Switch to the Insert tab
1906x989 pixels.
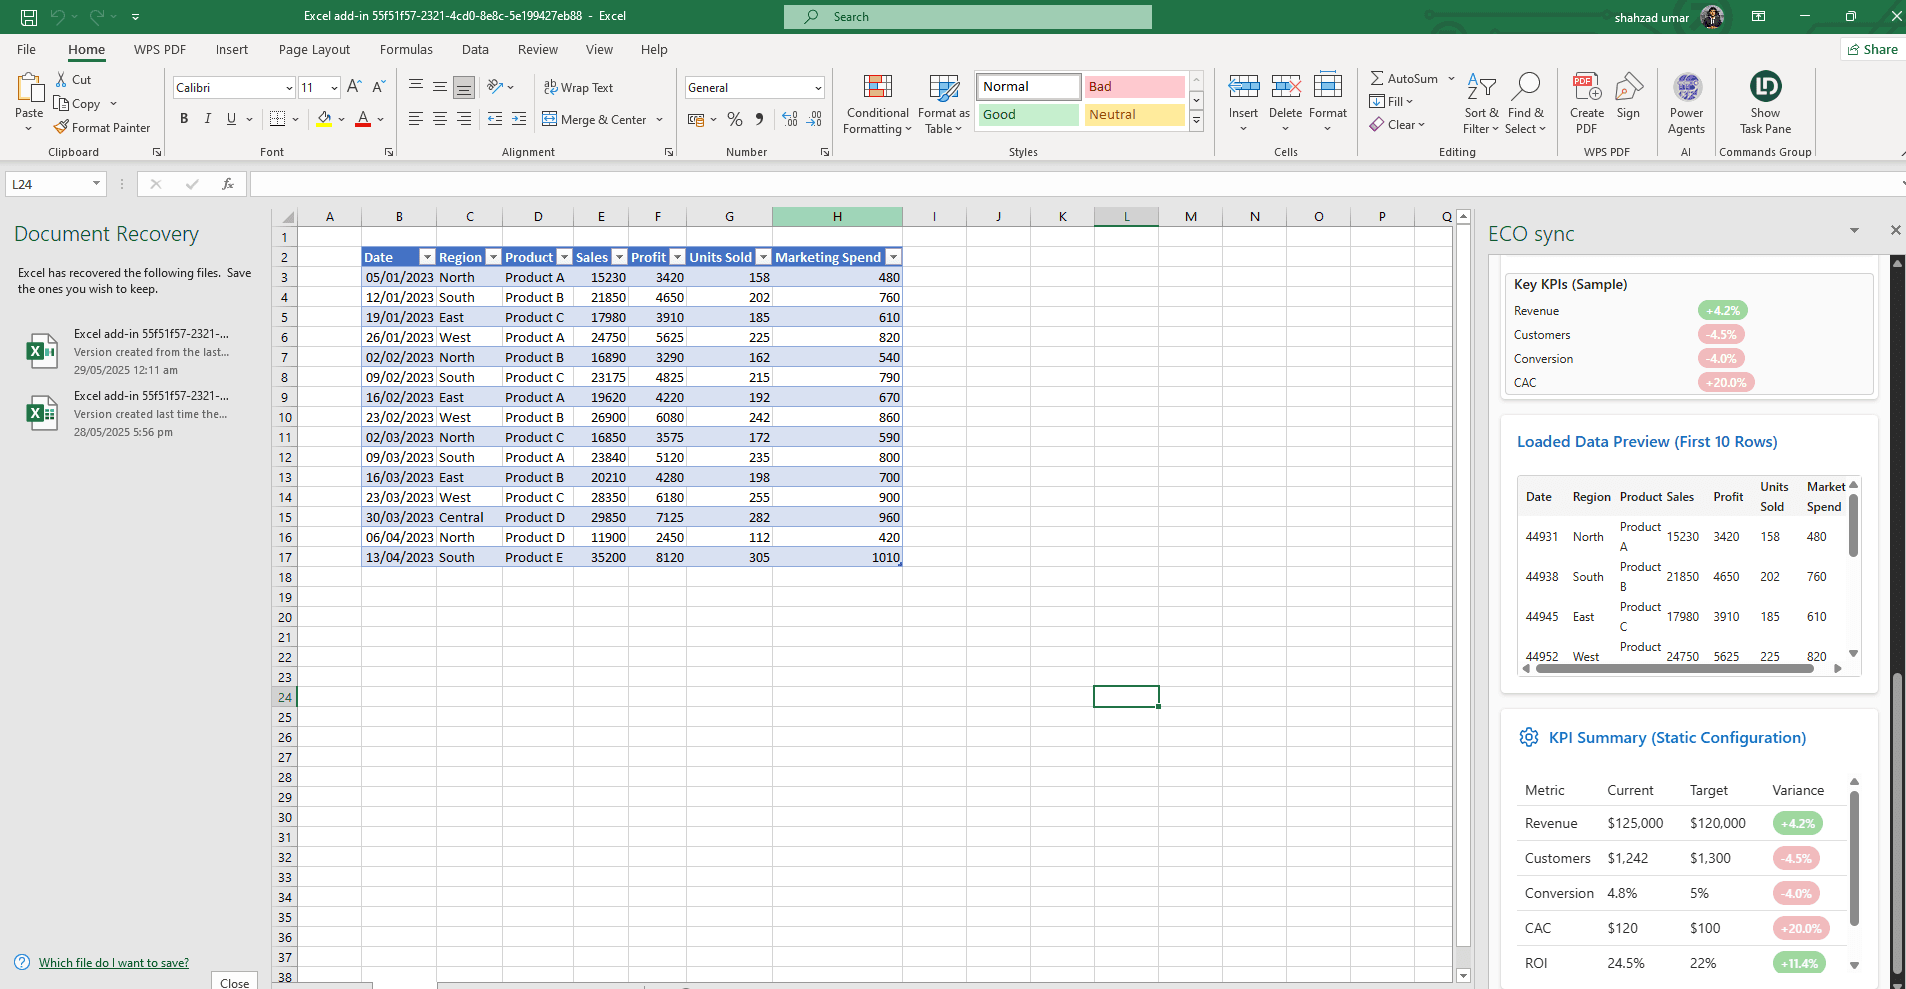[232, 49]
